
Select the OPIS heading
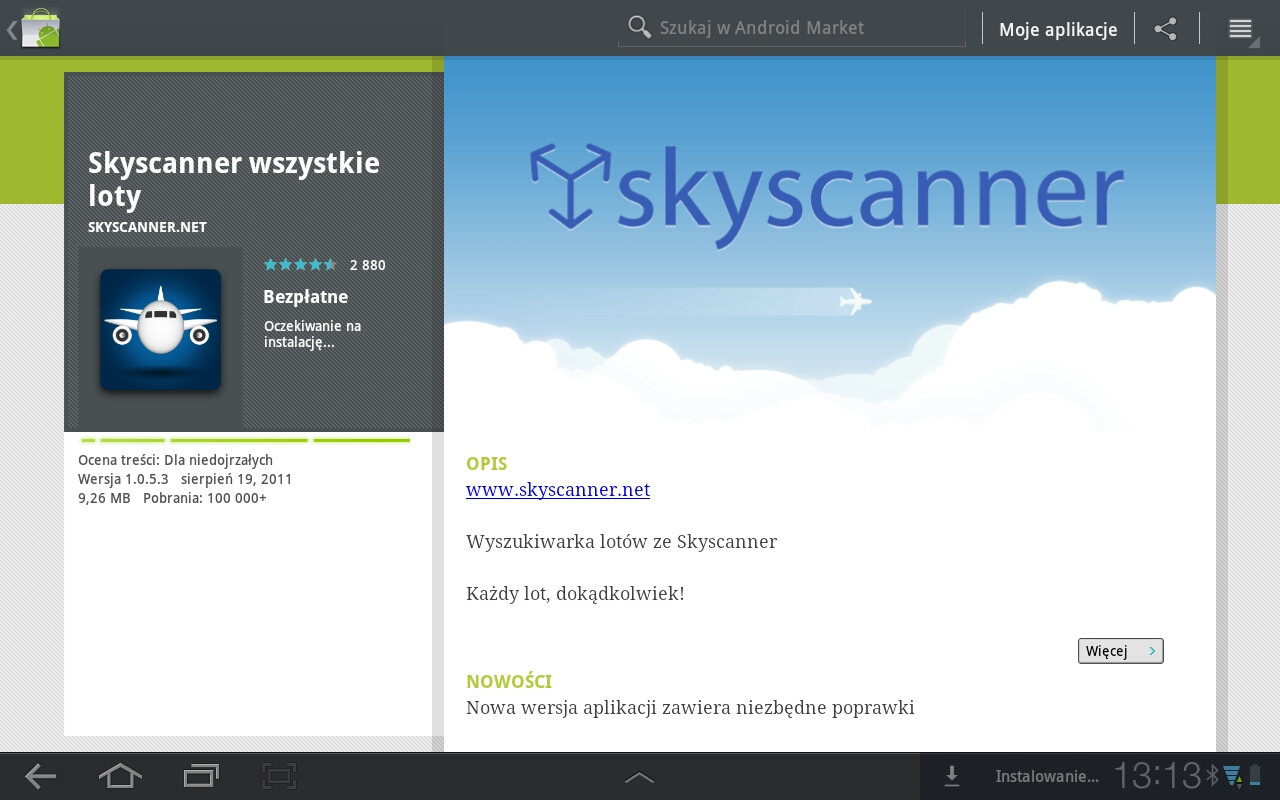click(487, 464)
